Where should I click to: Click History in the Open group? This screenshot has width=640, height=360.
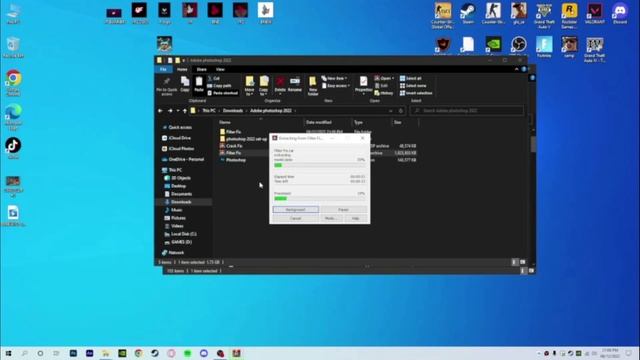click(384, 93)
